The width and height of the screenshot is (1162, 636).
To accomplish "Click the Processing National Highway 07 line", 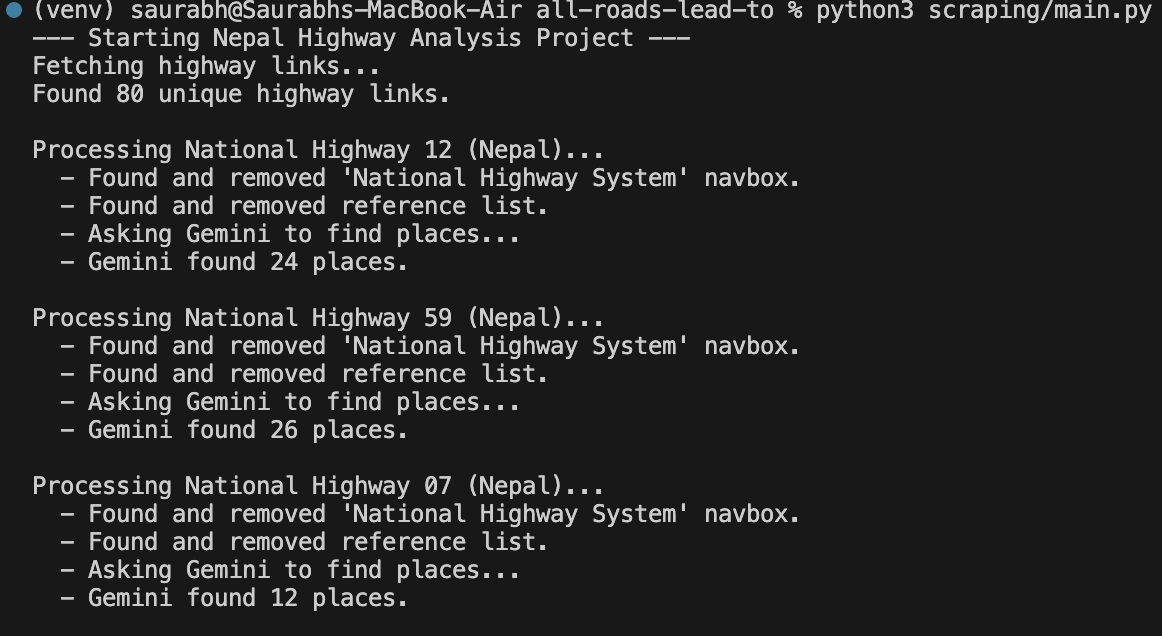I will [x=318, y=486].
